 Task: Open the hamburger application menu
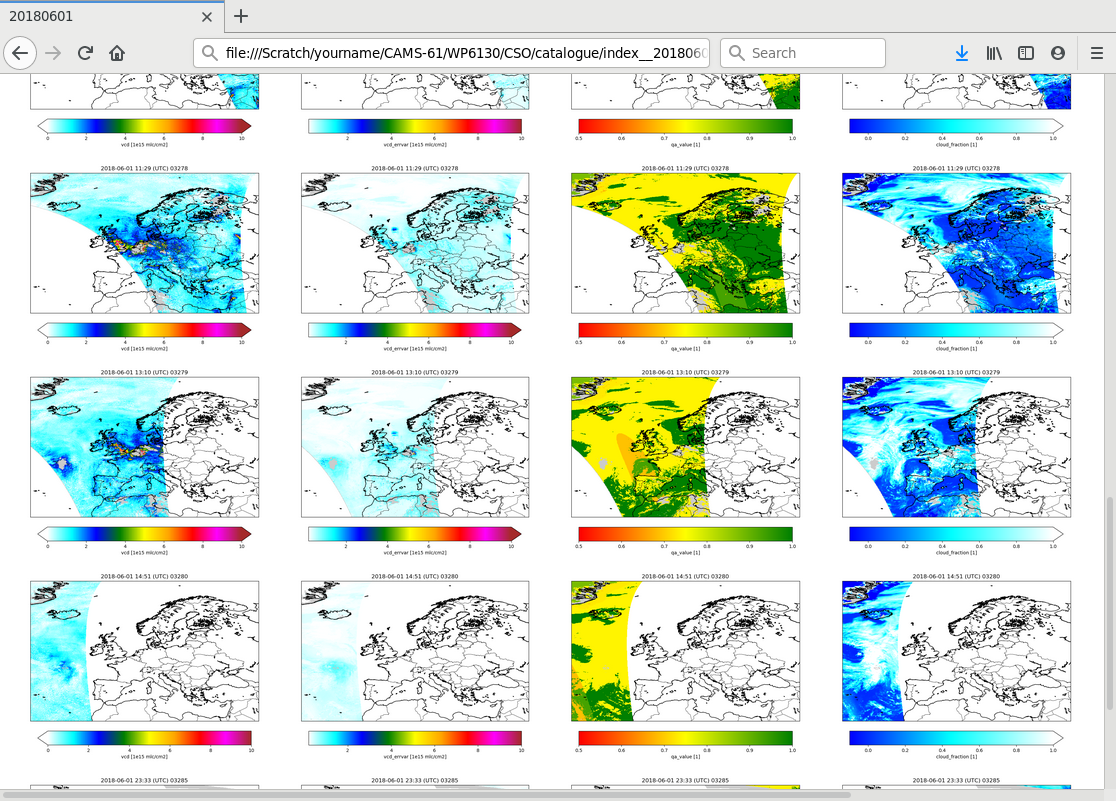pyautogui.click(x=1097, y=53)
